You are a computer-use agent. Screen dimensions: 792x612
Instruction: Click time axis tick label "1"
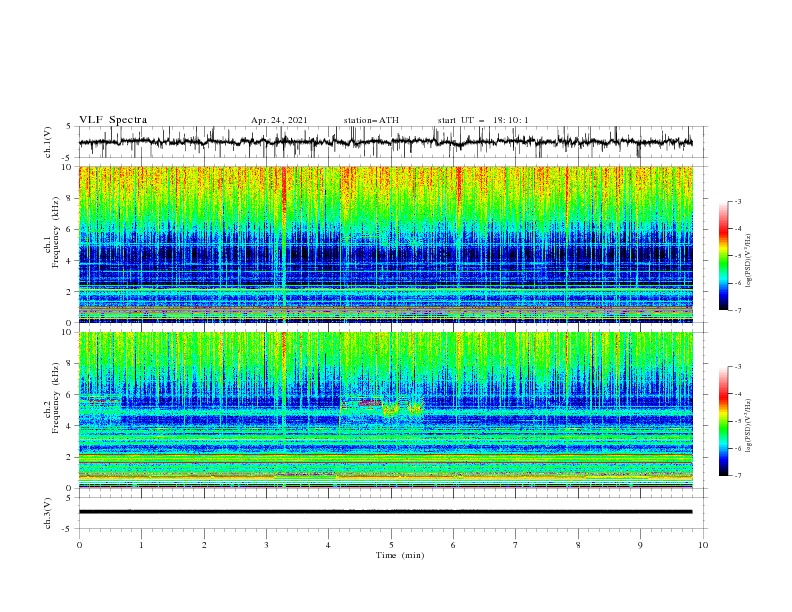point(141,545)
